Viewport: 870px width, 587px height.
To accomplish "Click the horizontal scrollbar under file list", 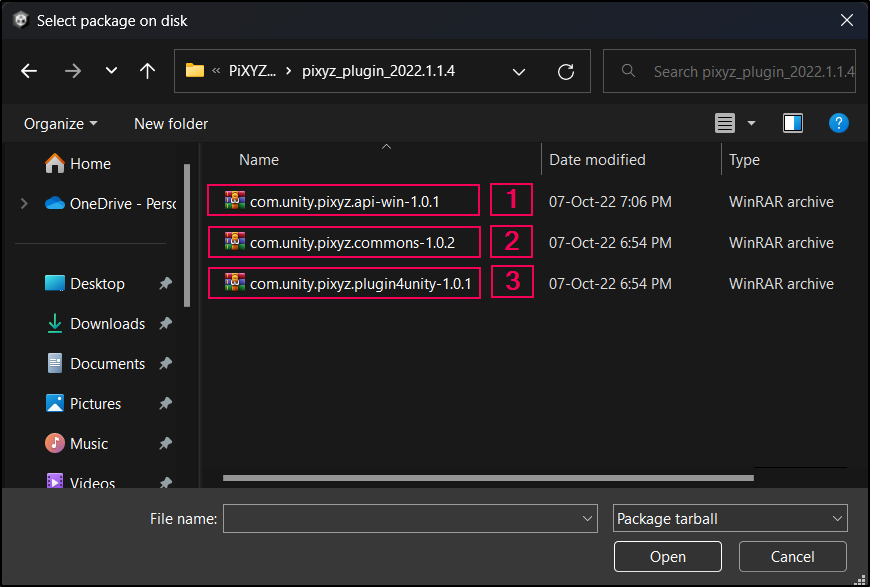I will tap(488, 478).
